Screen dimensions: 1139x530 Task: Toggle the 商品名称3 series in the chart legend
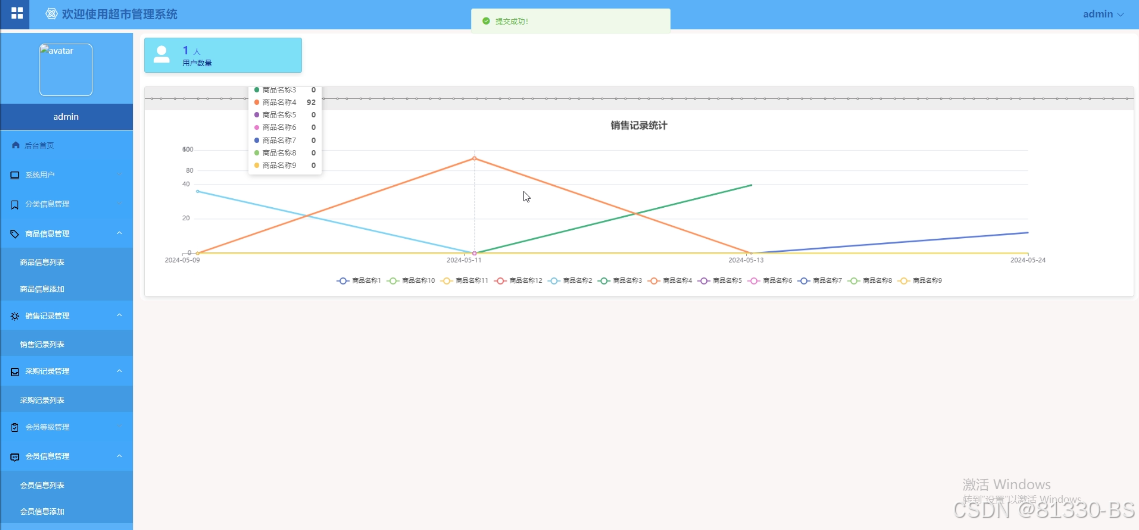pos(620,280)
